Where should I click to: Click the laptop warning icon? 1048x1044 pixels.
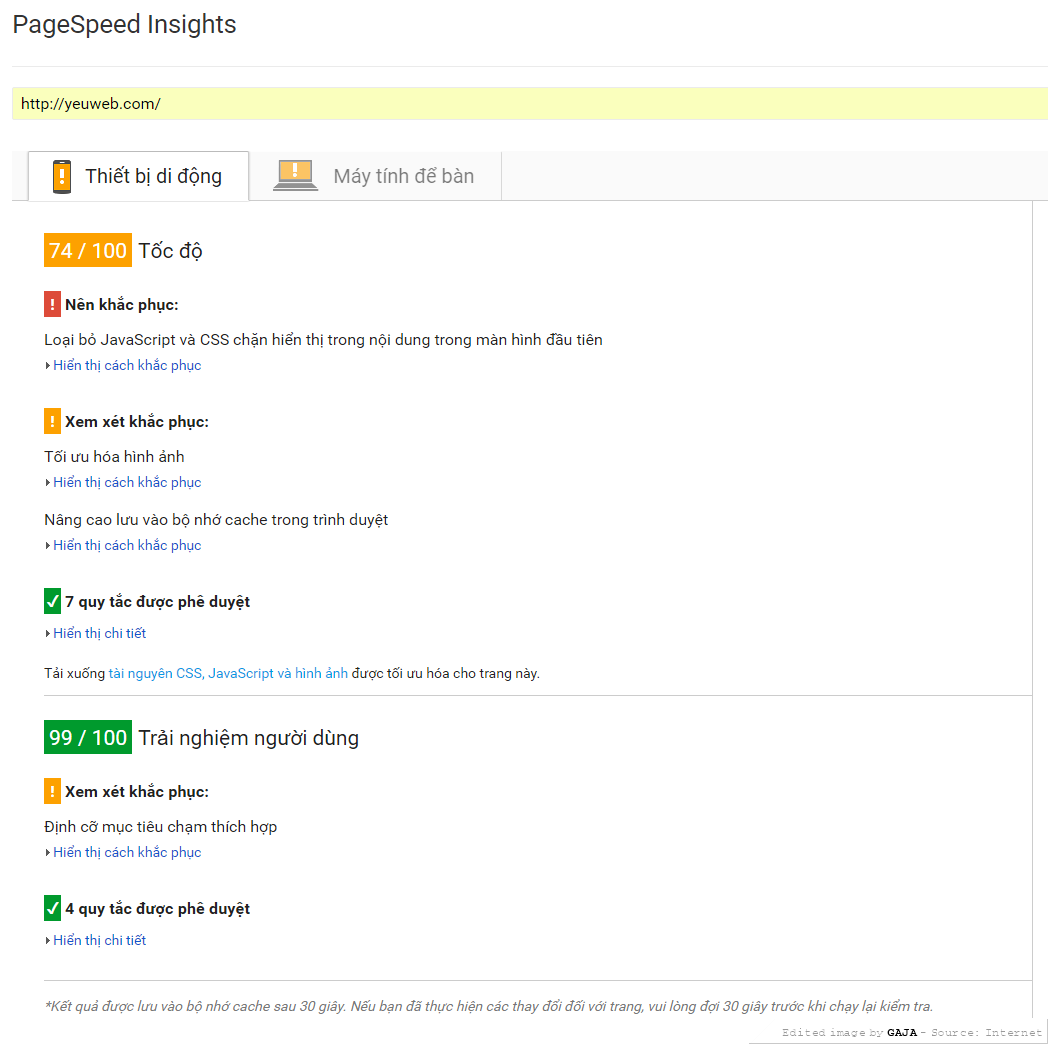(x=295, y=176)
